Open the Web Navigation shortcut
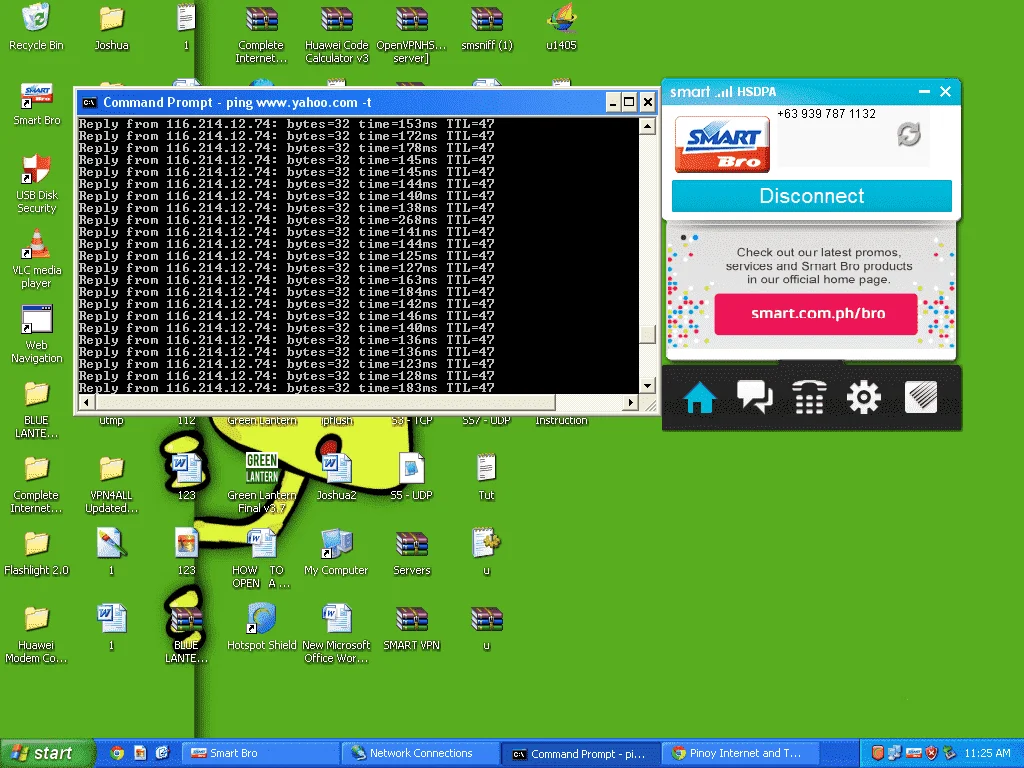Image resolution: width=1024 pixels, height=768 pixels. pyautogui.click(x=37, y=334)
